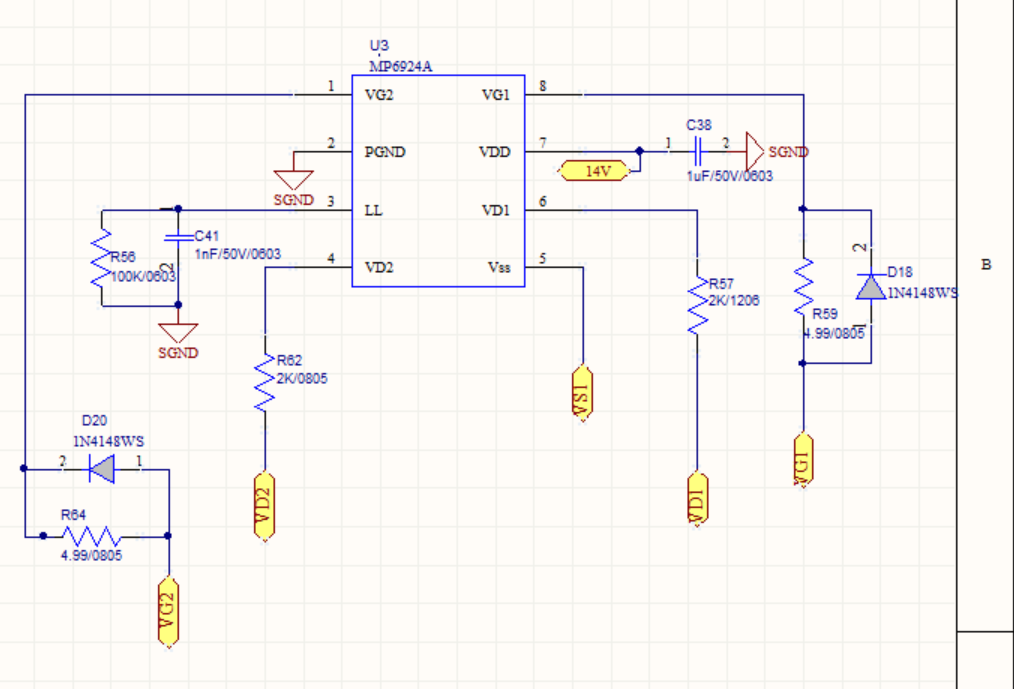Screen dimensions: 1014x689
Task: Select capacitor C41 symbol
Action: [178, 238]
